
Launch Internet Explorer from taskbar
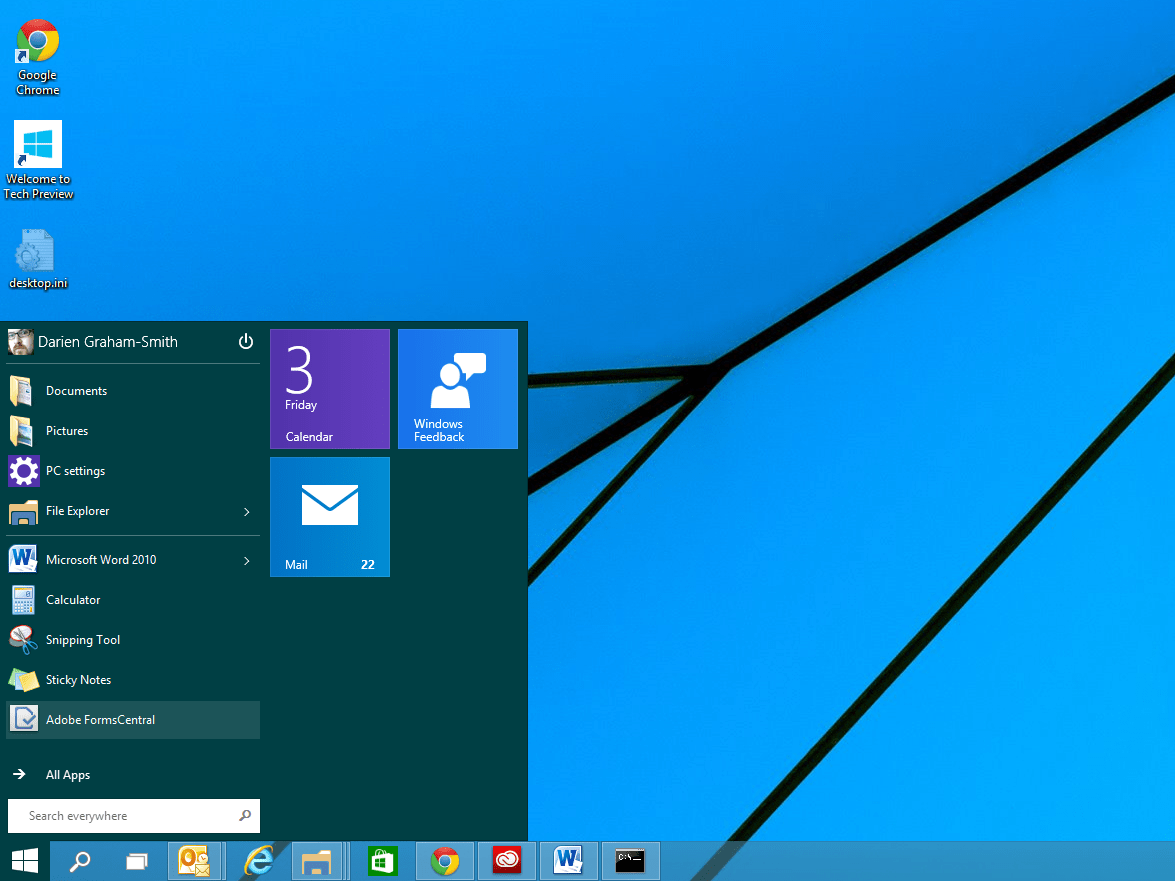[x=259, y=861]
